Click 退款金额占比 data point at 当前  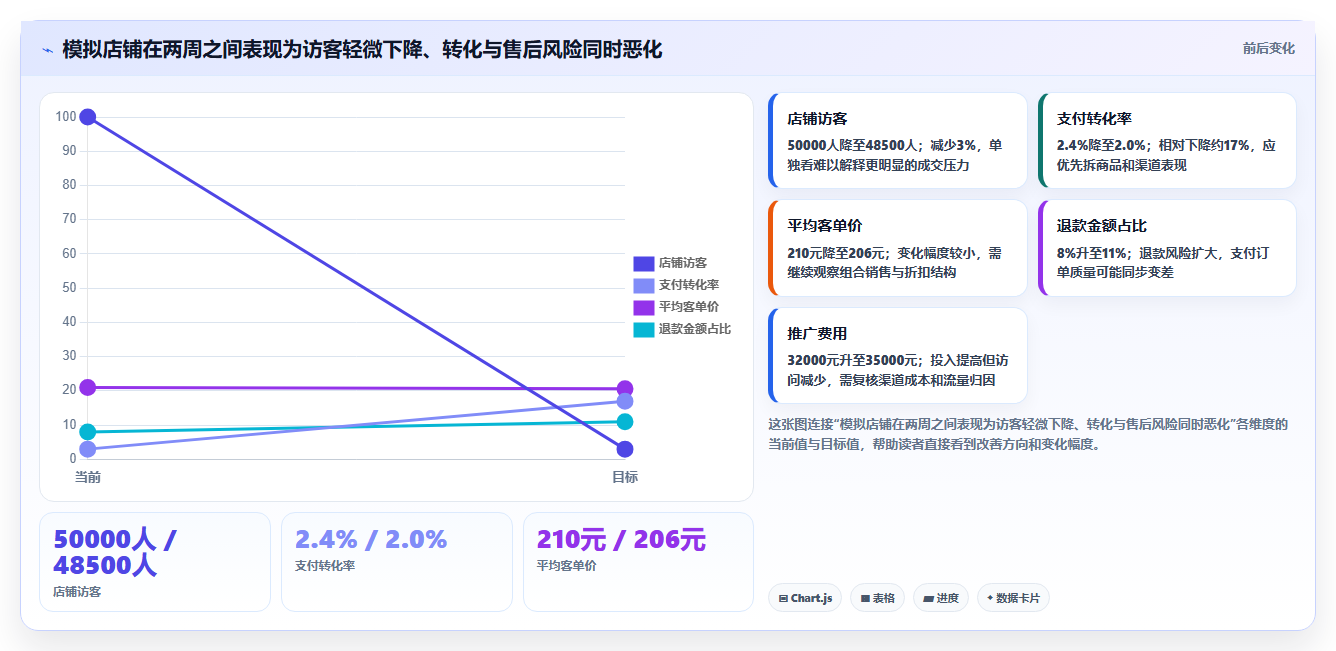tap(88, 432)
